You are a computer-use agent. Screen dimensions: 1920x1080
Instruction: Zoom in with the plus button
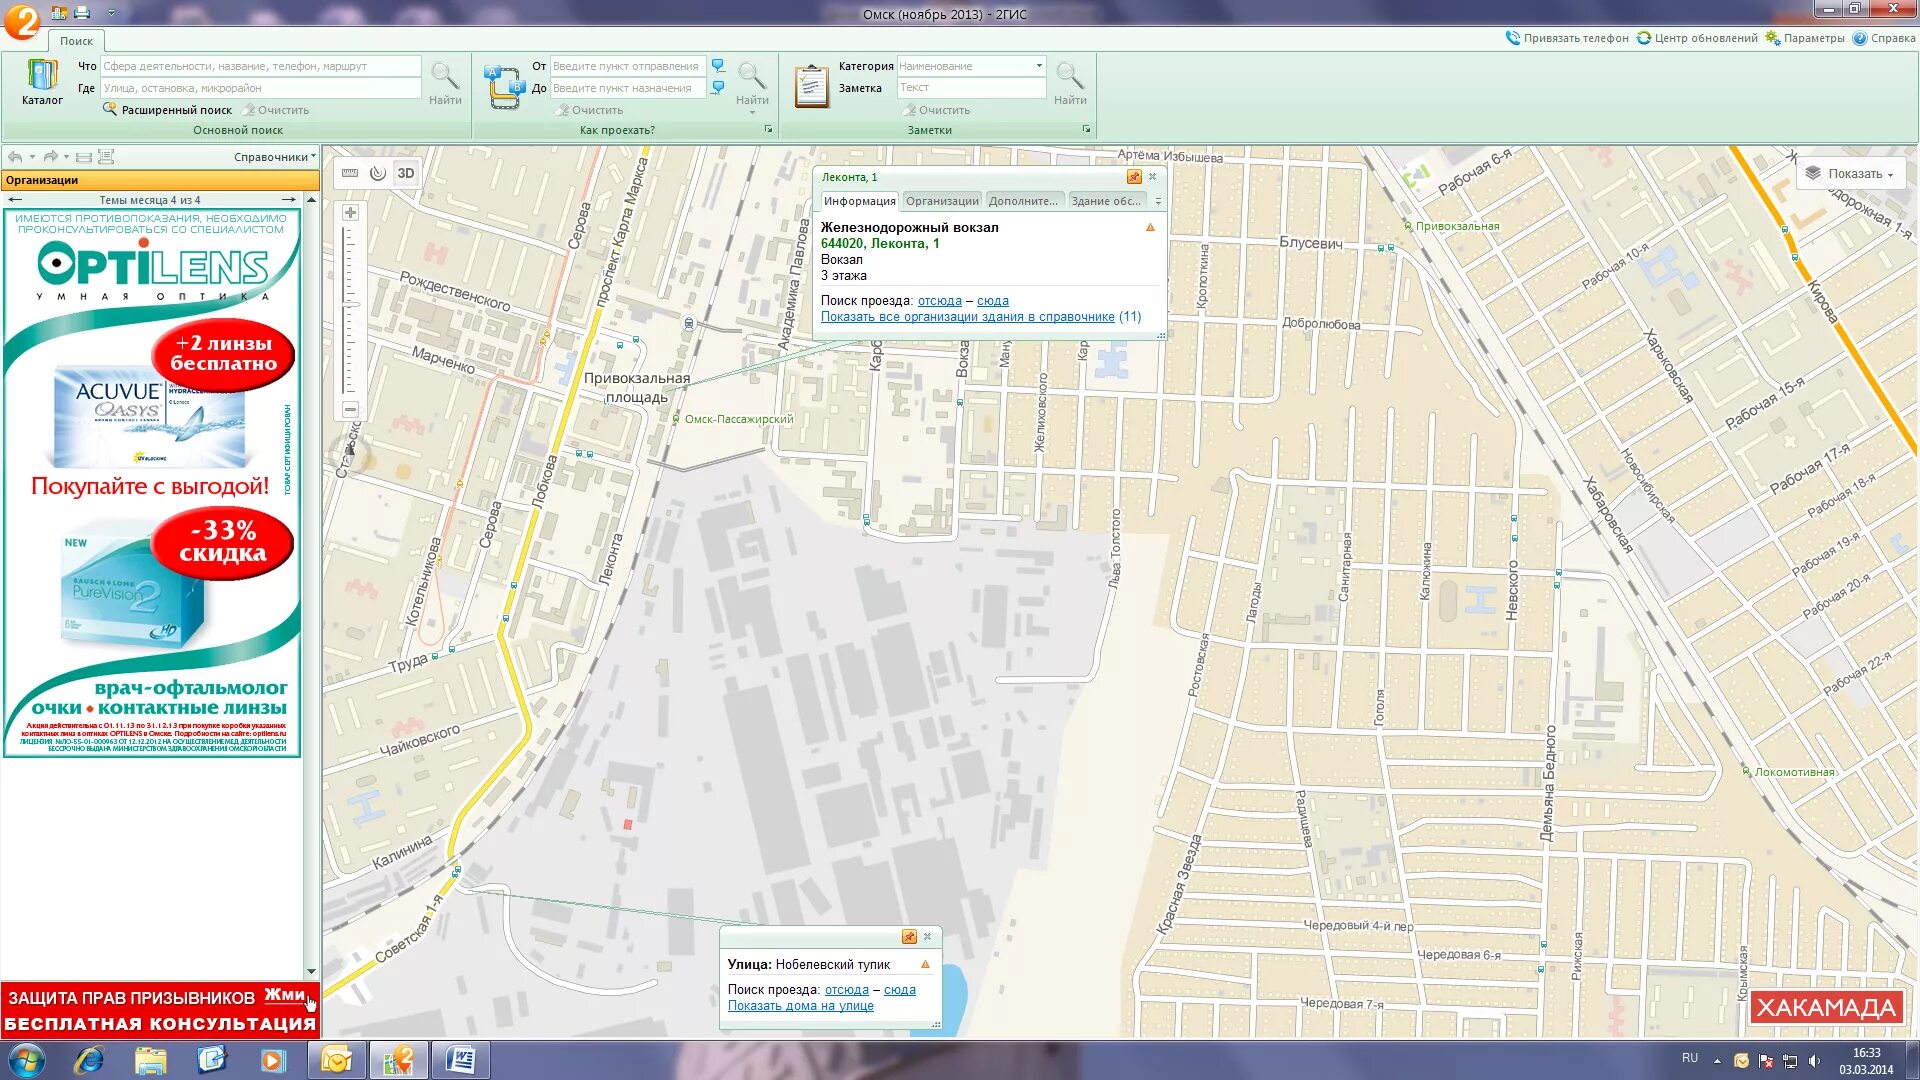(350, 212)
